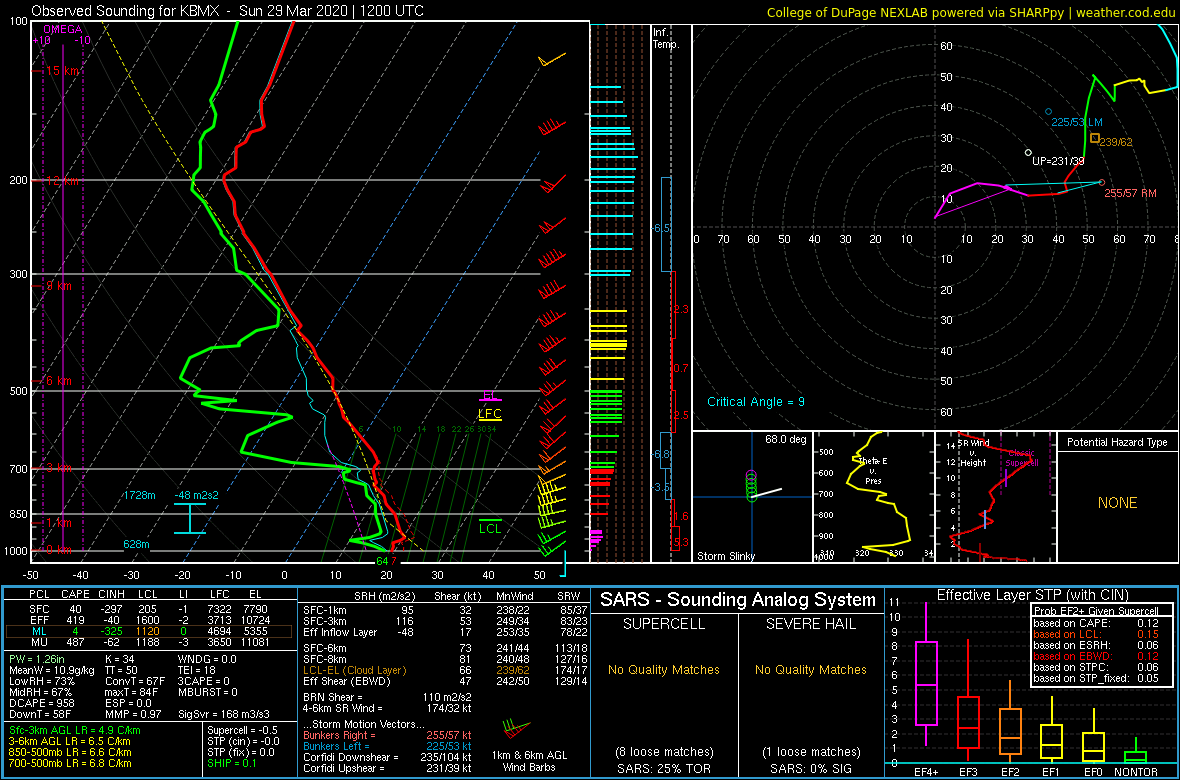Click the Eff Inflow Layer row
The image size is (1180, 780).
(444, 630)
